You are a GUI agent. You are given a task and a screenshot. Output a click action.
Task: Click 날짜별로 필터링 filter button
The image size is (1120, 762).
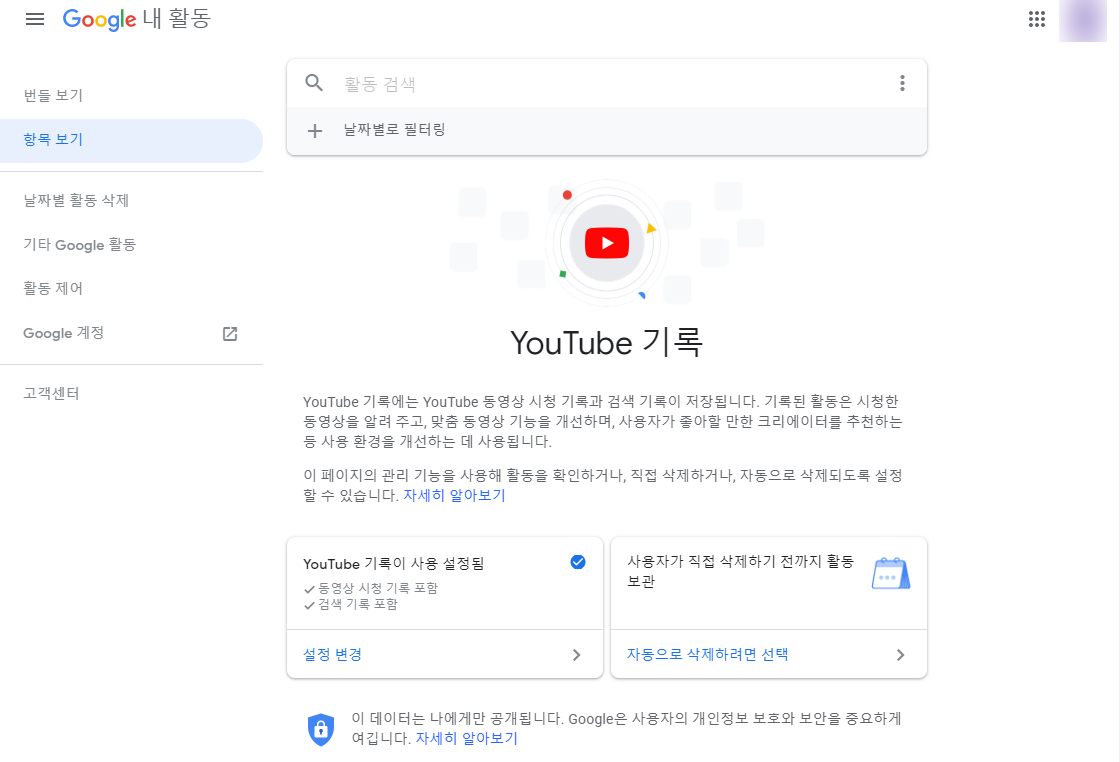[x=606, y=131]
